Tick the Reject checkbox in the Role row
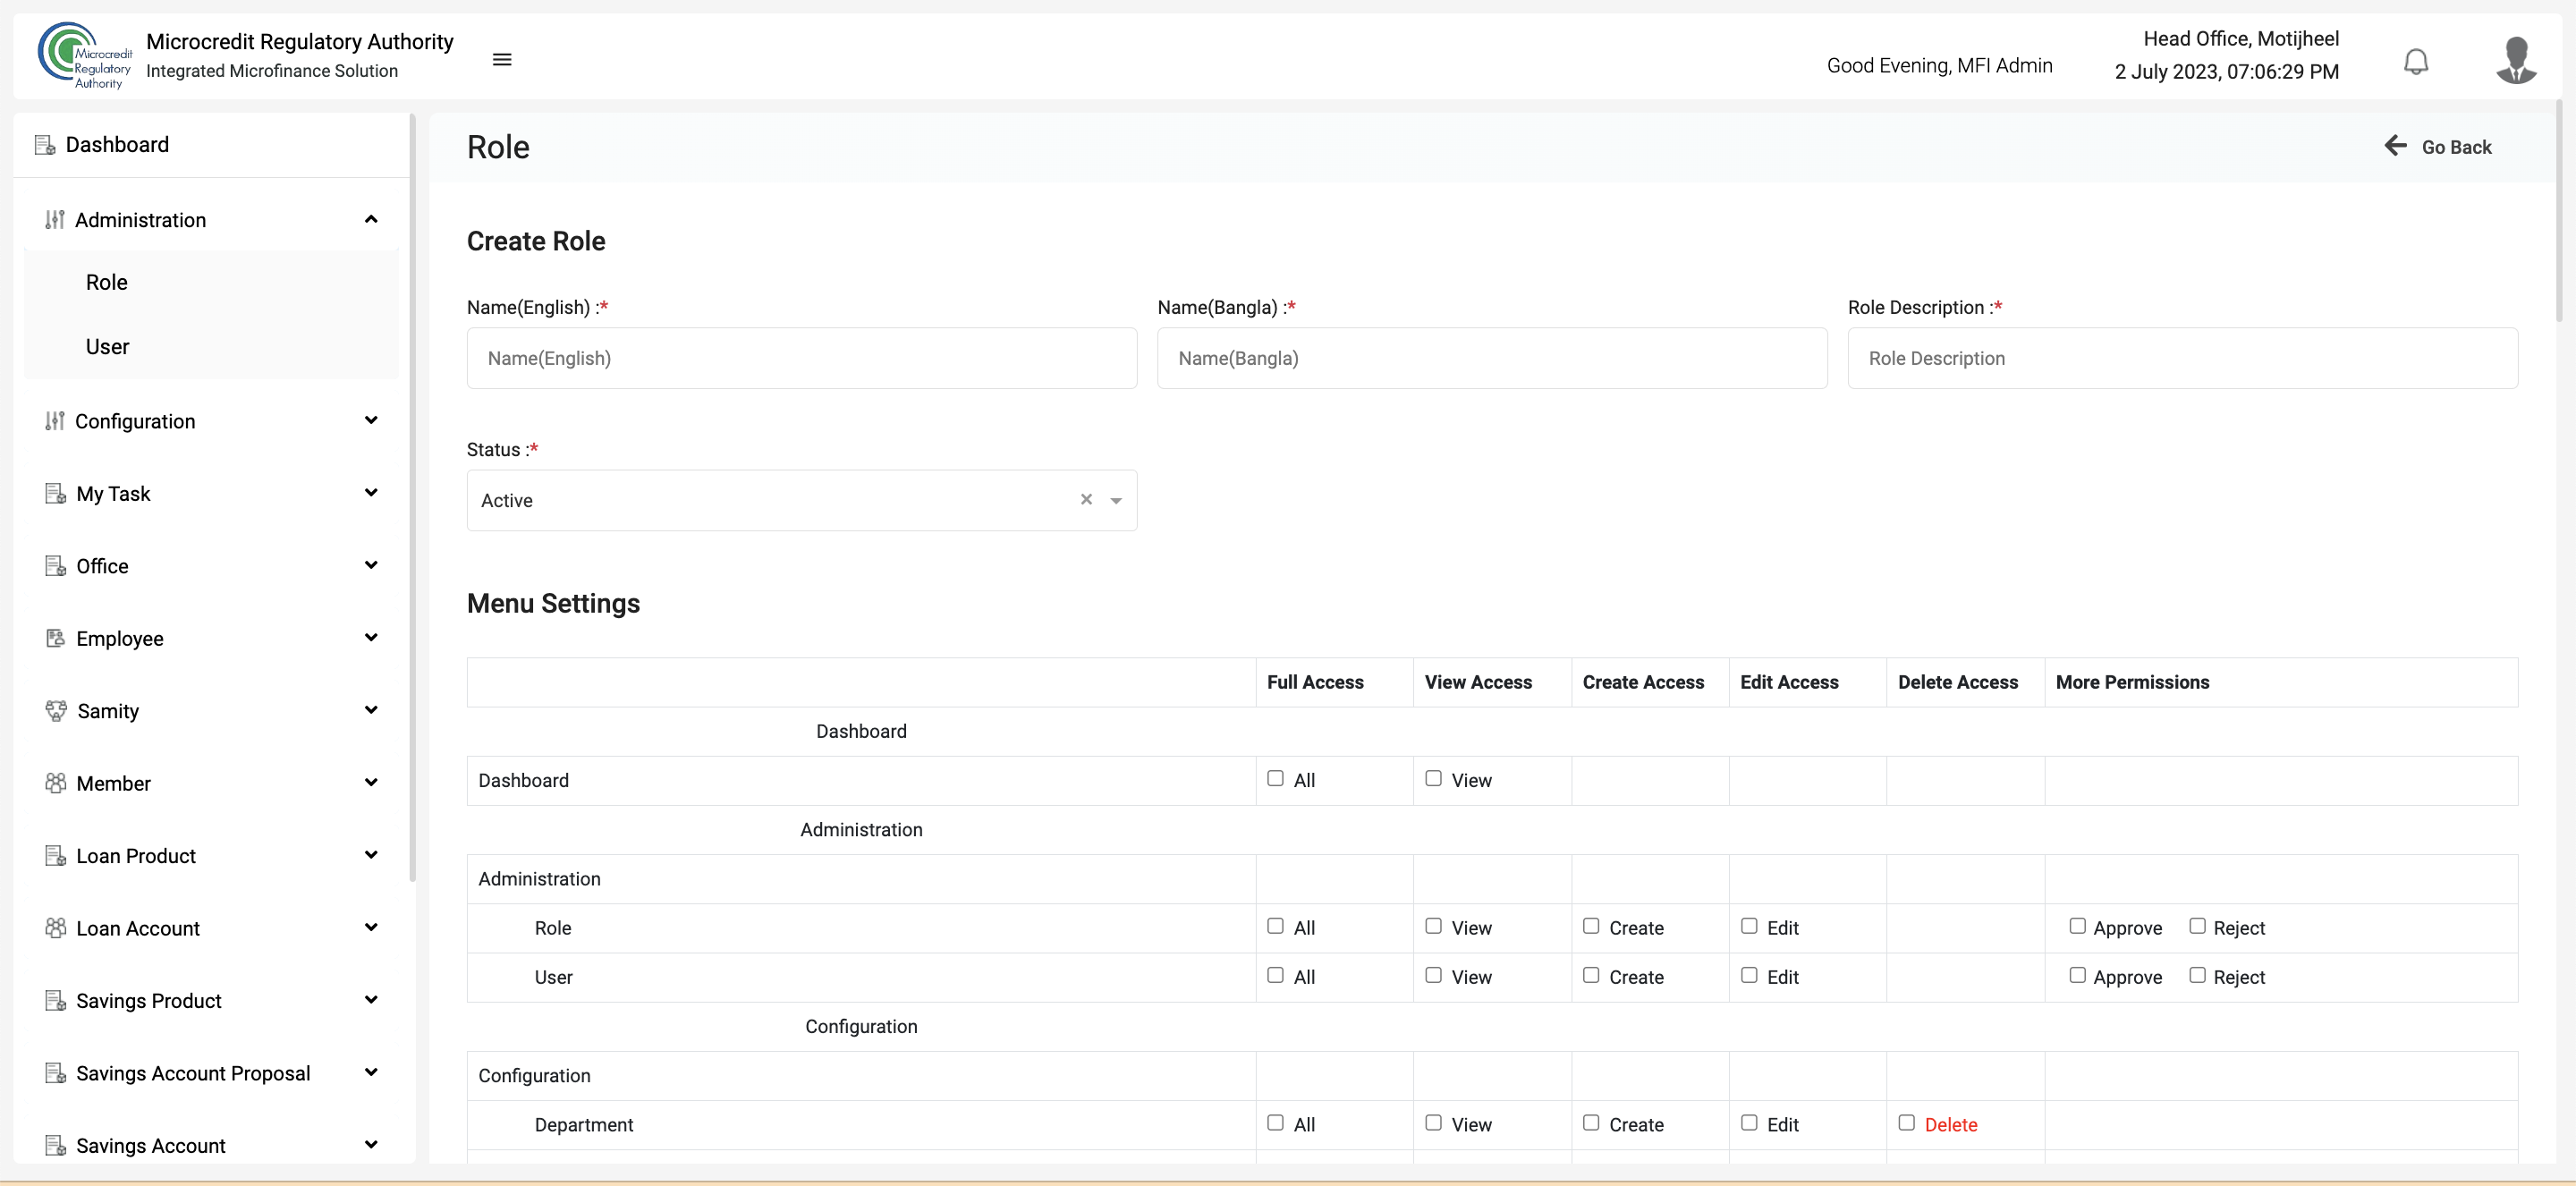This screenshot has height=1186, width=2576. point(2197,926)
